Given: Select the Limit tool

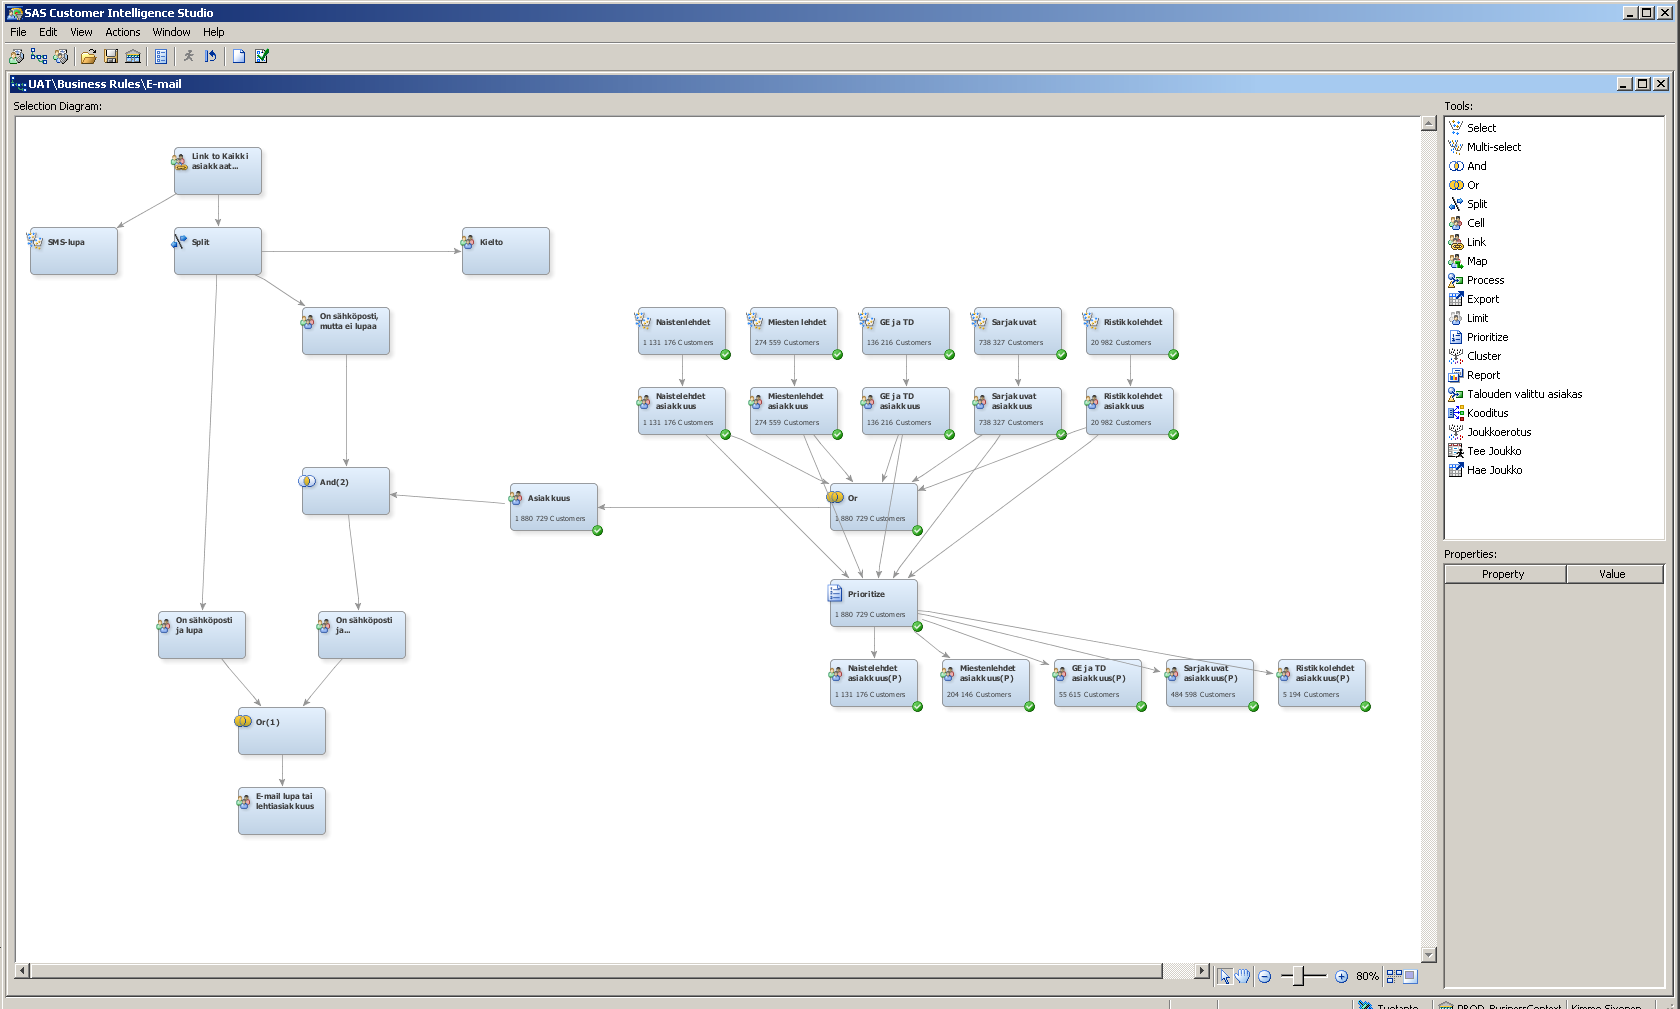Looking at the screenshot, I should pos(1477,318).
